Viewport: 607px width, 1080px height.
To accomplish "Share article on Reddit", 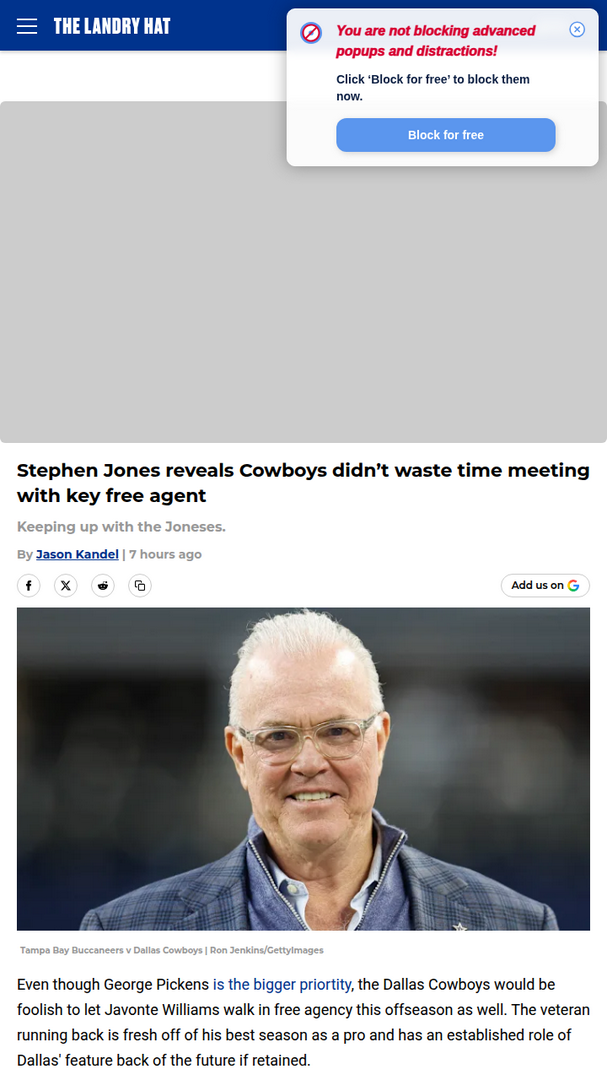I will point(103,585).
